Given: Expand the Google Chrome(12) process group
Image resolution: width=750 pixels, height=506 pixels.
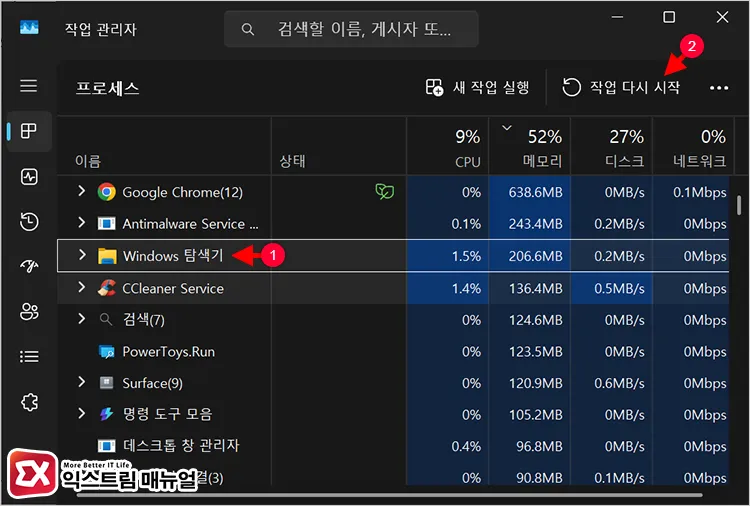Looking at the screenshot, I should 82,191.
